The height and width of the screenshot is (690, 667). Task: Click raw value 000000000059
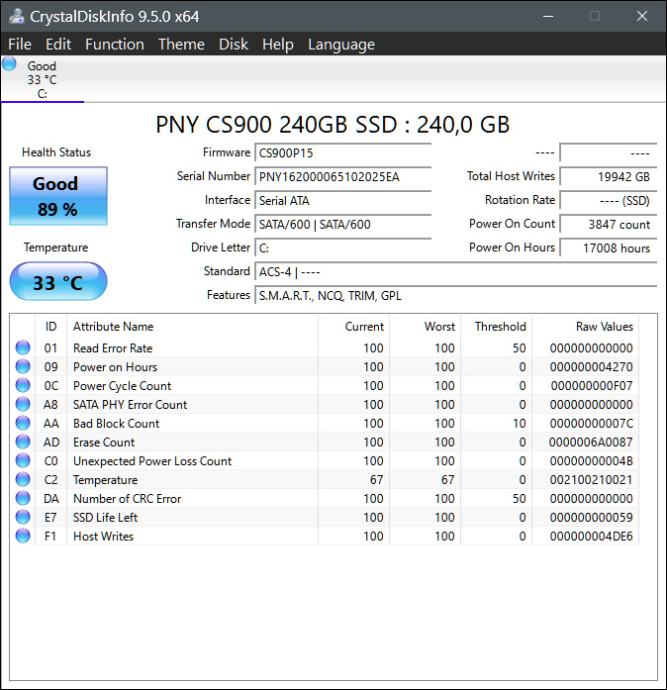(591, 518)
